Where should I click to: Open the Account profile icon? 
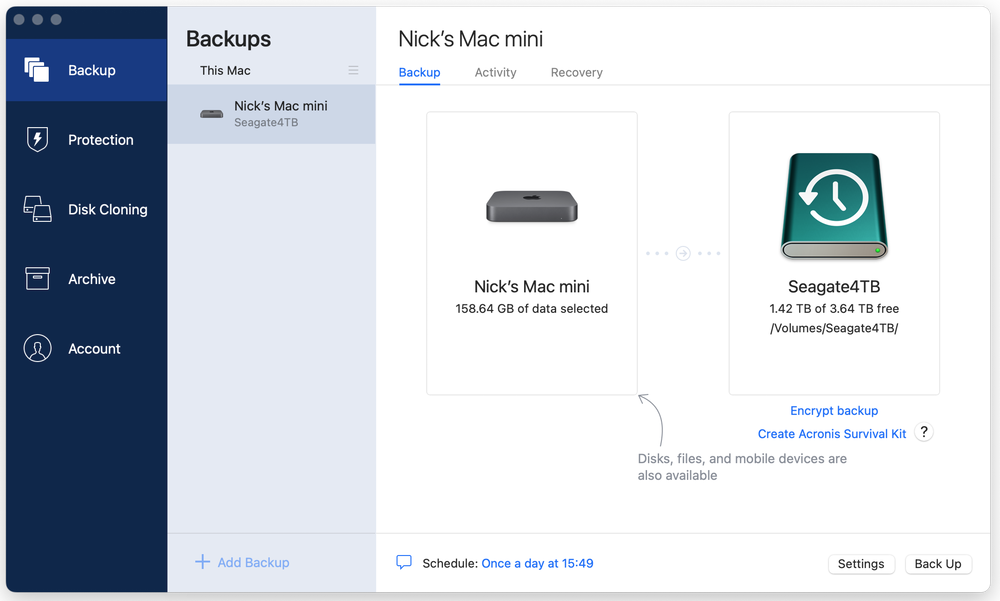[x=37, y=349]
